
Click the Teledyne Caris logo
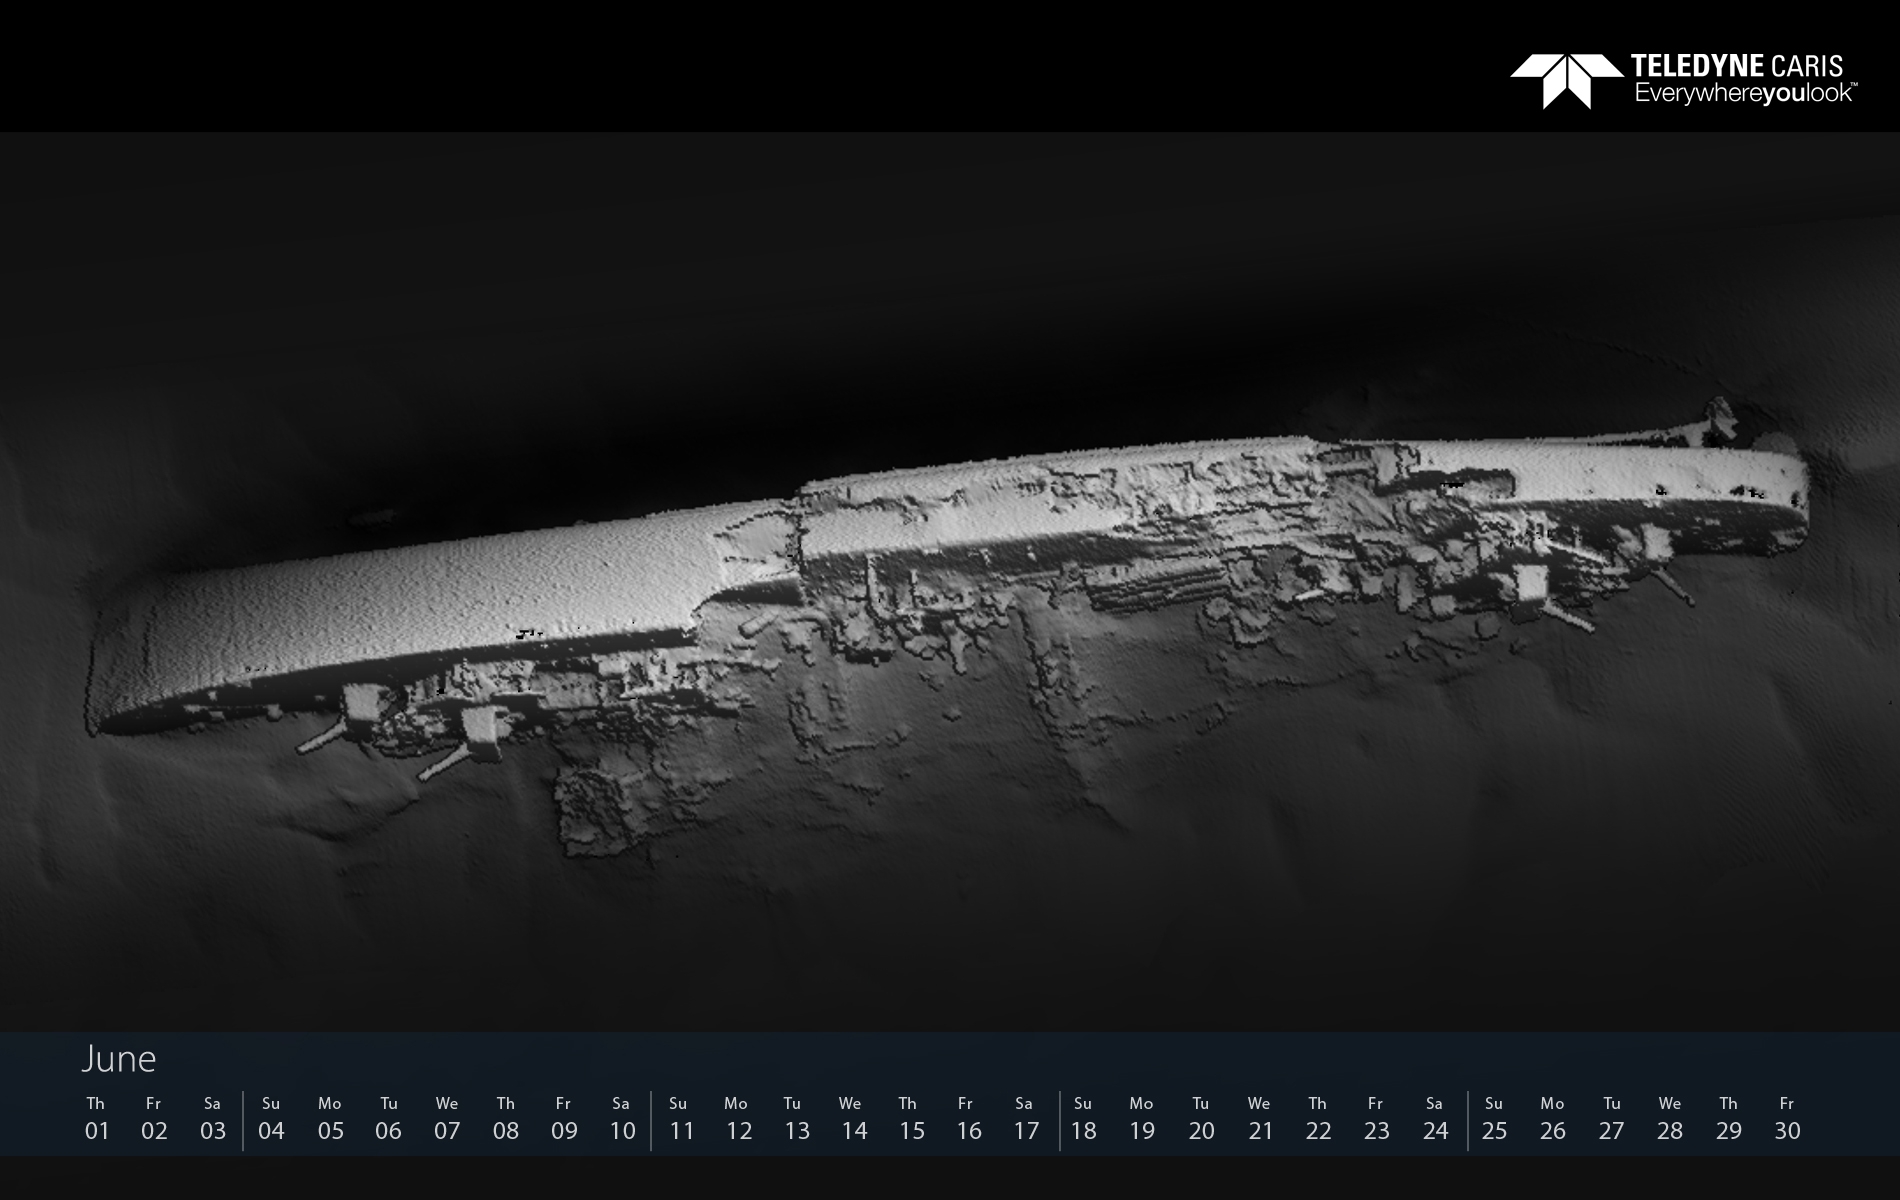pos(1684,80)
